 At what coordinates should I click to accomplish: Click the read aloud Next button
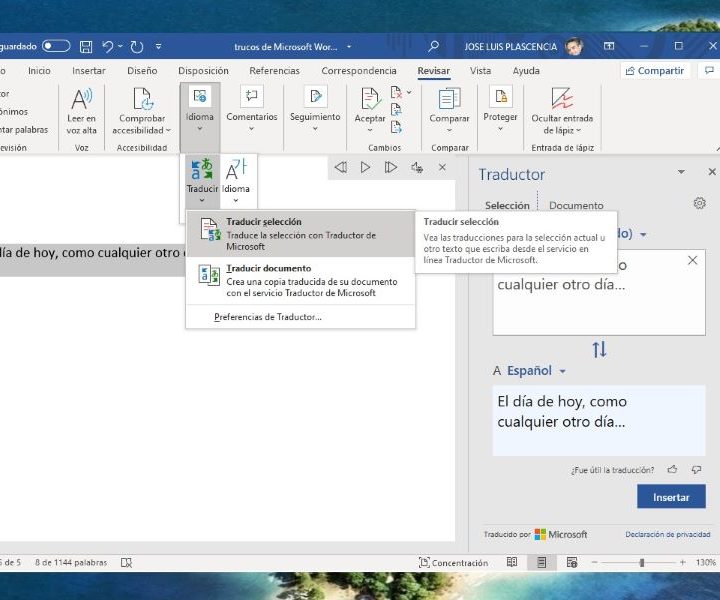390,167
